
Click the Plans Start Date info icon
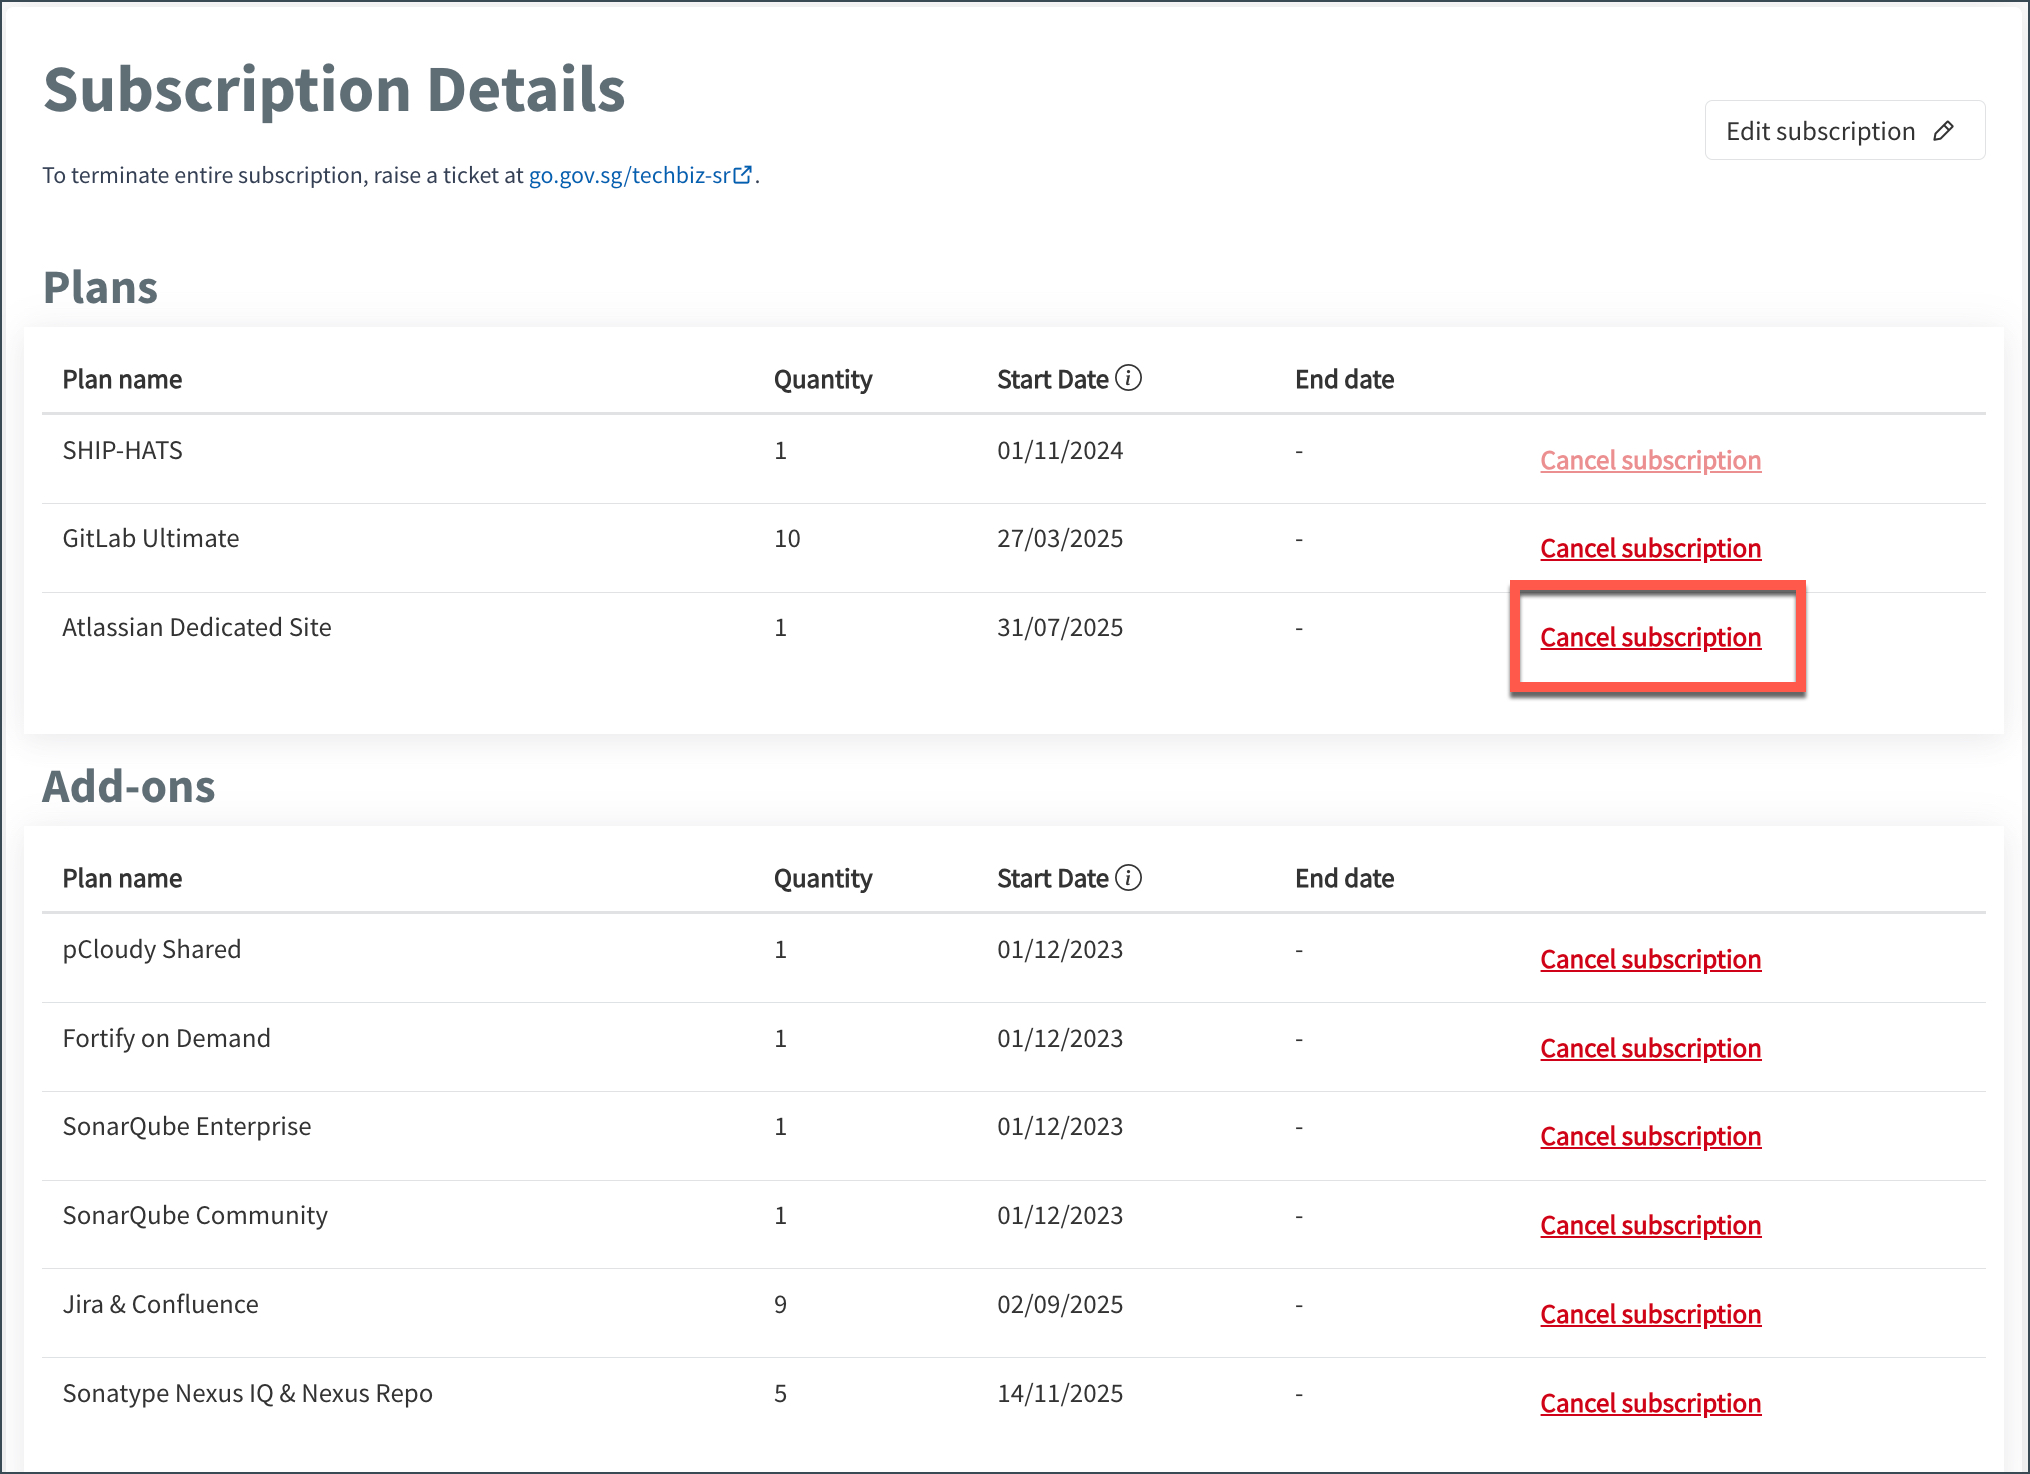[1128, 378]
